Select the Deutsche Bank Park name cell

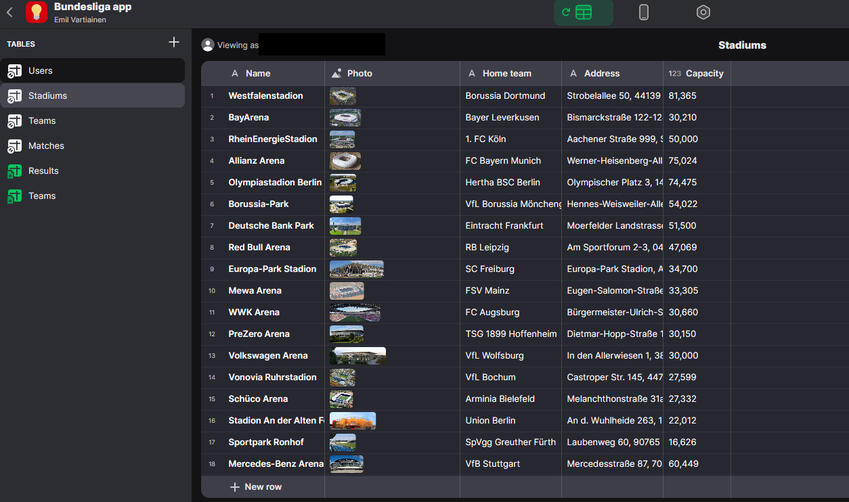coord(273,226)
